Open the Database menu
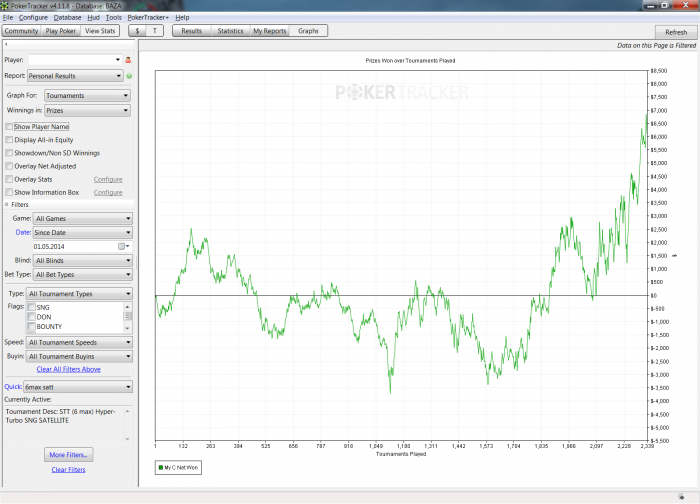The image size is (700, 504). (x=68, y=18)
